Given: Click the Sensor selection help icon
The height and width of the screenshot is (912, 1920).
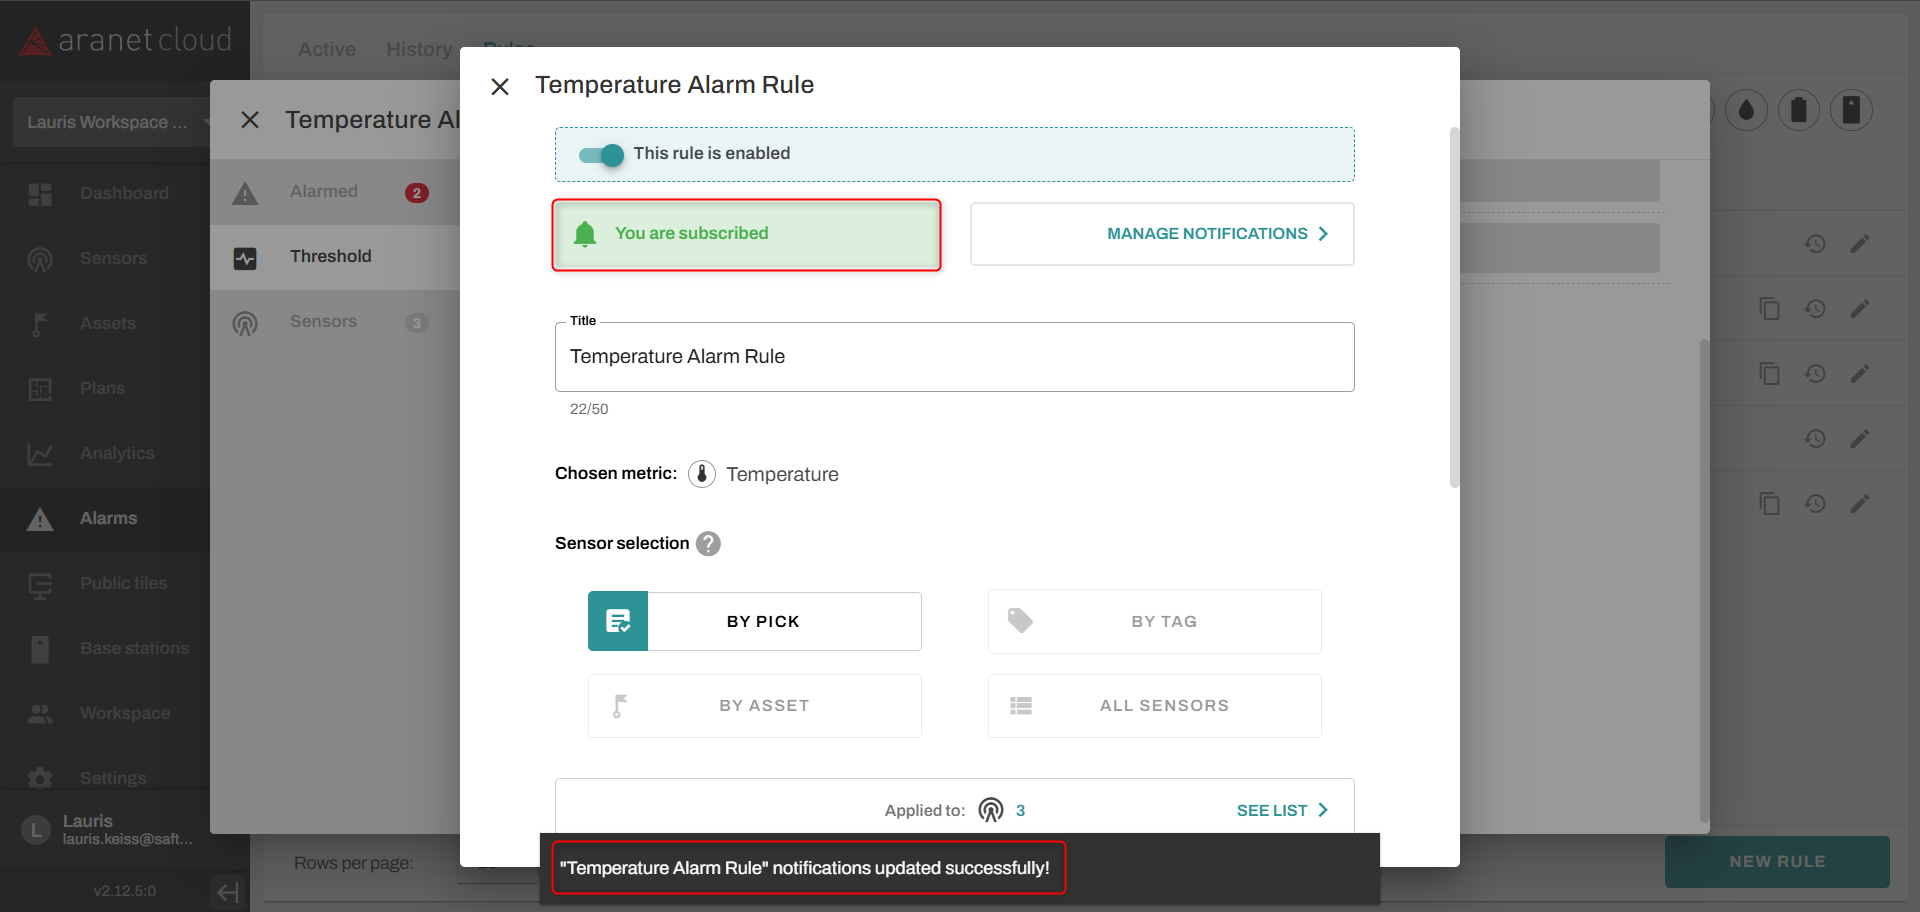Looking at the screenshot, I should click(708, 544).
